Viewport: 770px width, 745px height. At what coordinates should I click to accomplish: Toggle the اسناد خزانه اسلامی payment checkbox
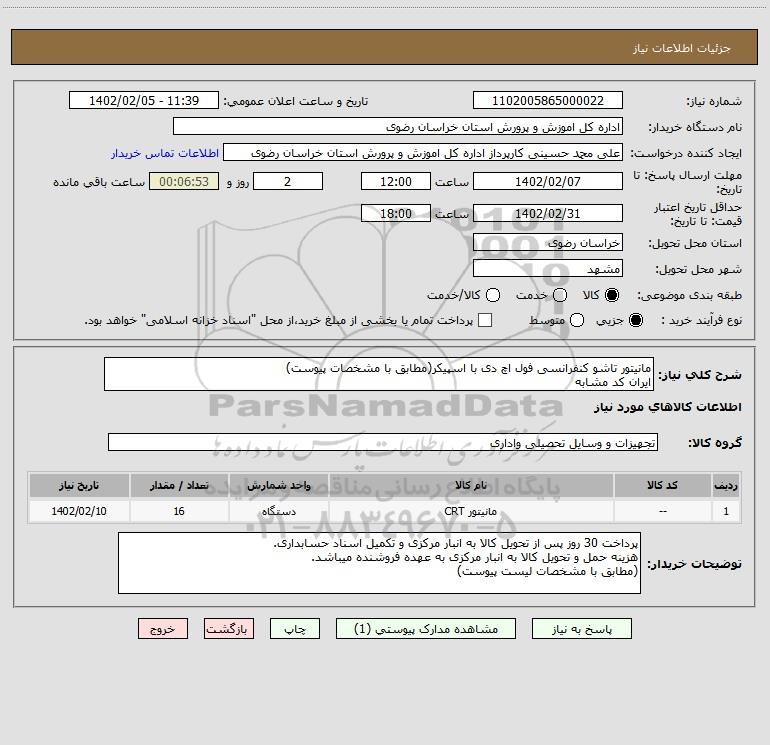(485, 320)
